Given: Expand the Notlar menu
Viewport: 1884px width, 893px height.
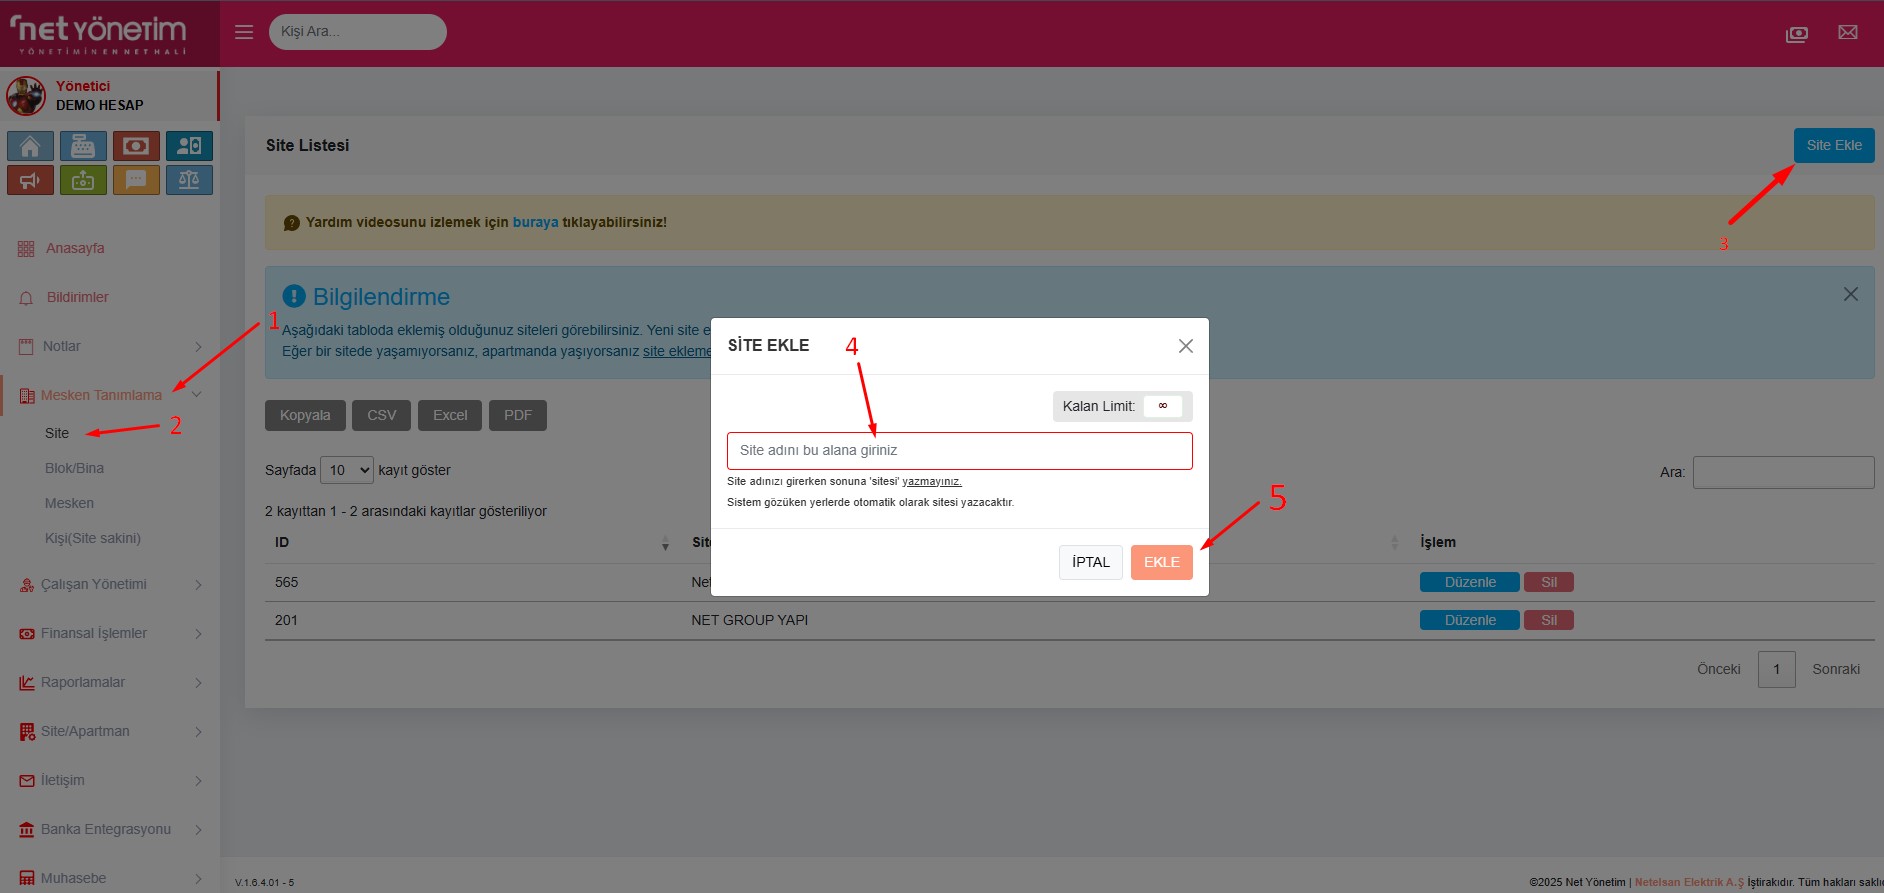Looking at the screenshot, I should point(110,346).
